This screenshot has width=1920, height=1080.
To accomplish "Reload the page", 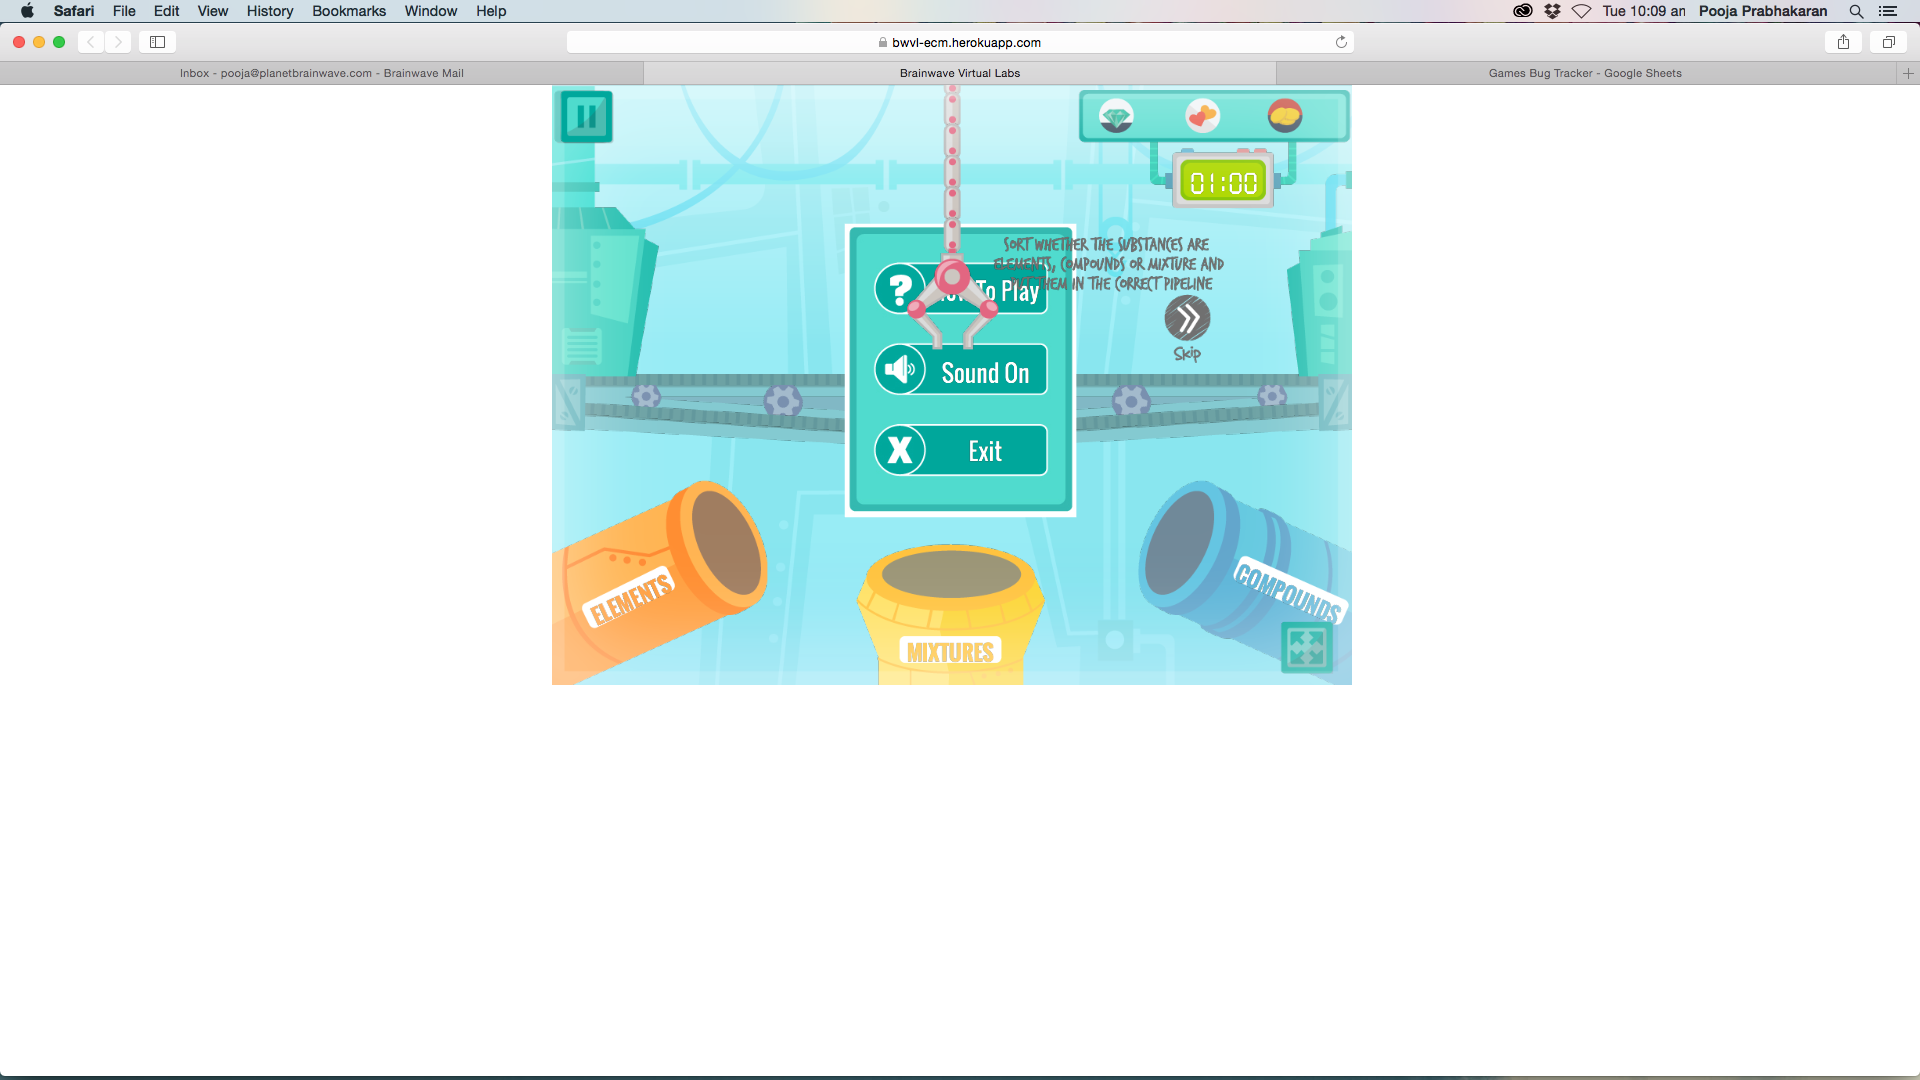I will click(1341, 42).
